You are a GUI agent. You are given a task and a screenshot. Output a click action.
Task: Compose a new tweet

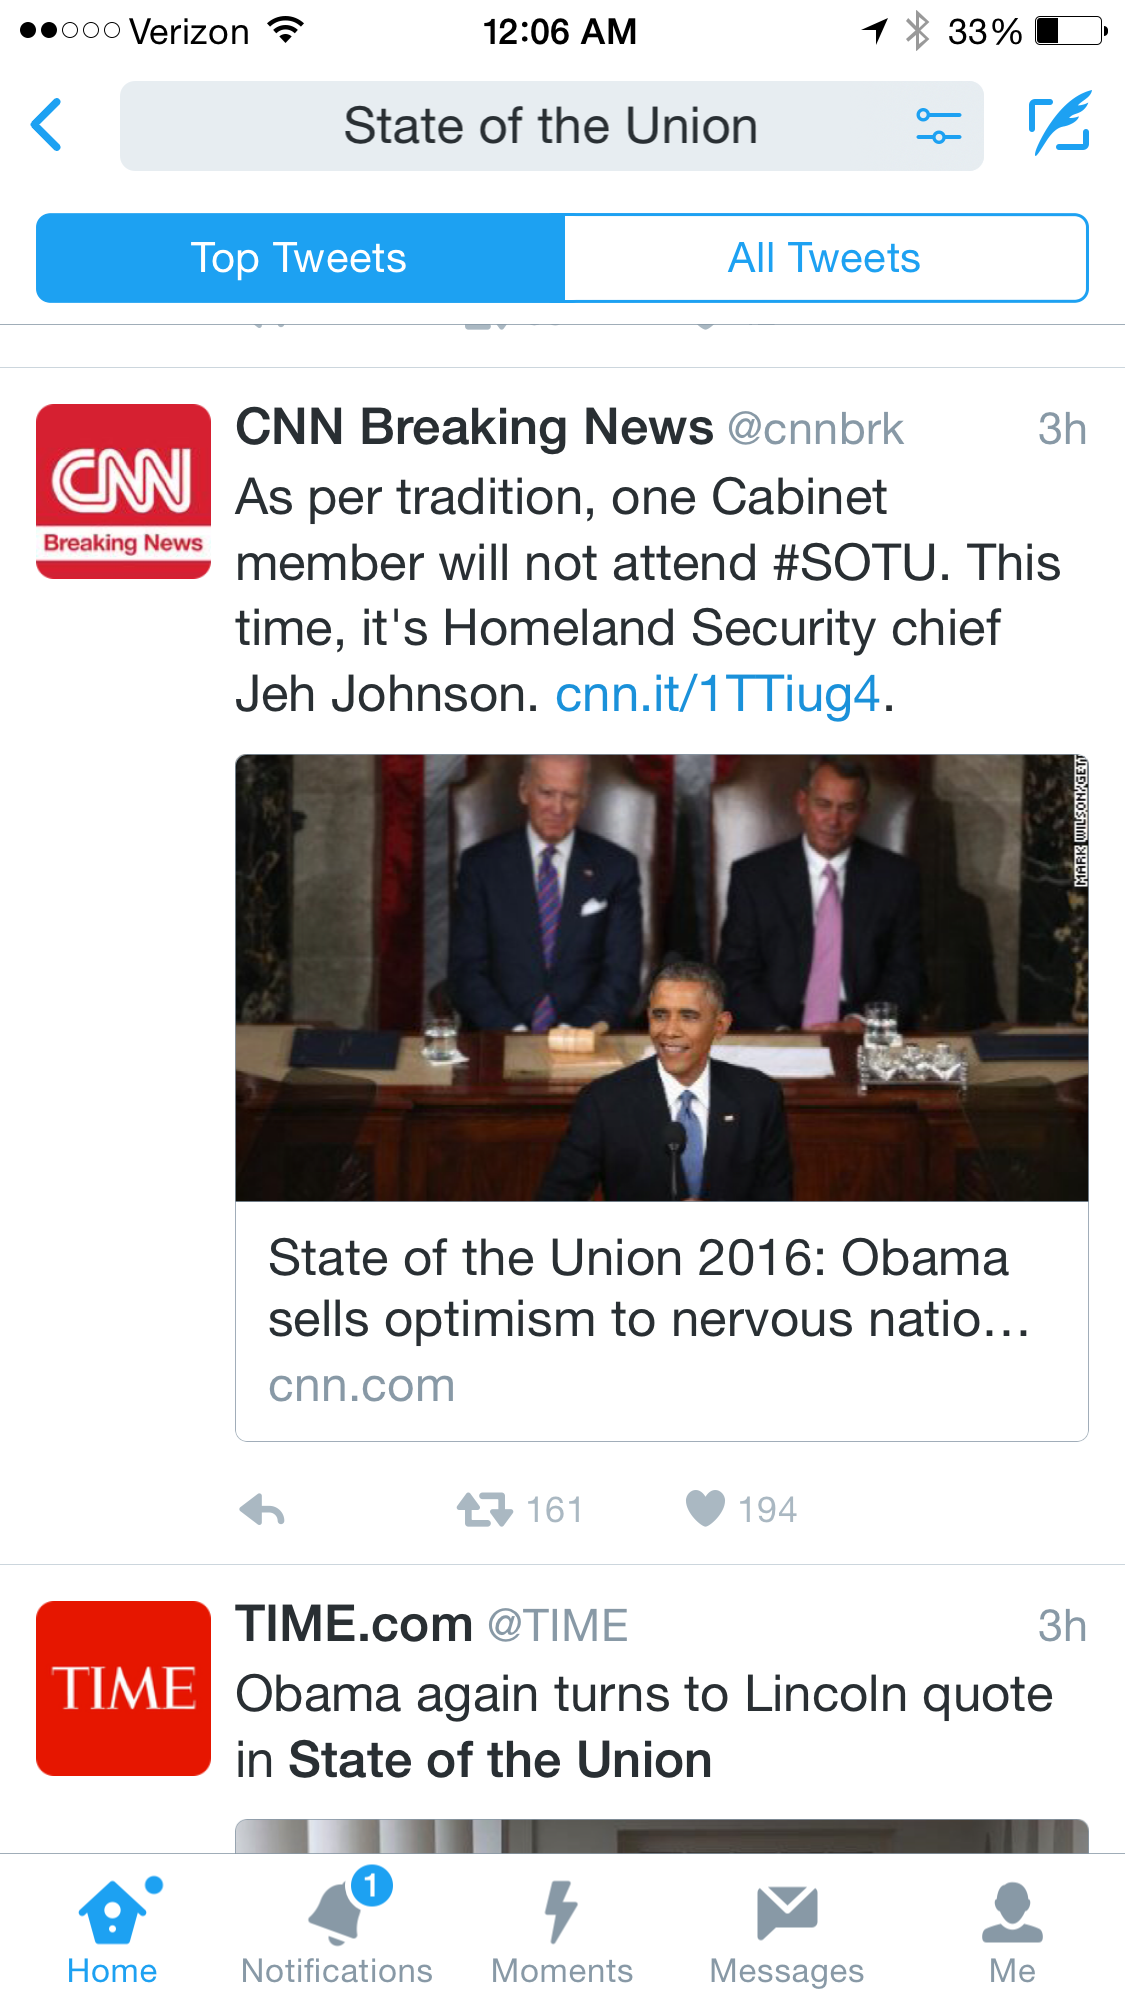(1059, 124)
